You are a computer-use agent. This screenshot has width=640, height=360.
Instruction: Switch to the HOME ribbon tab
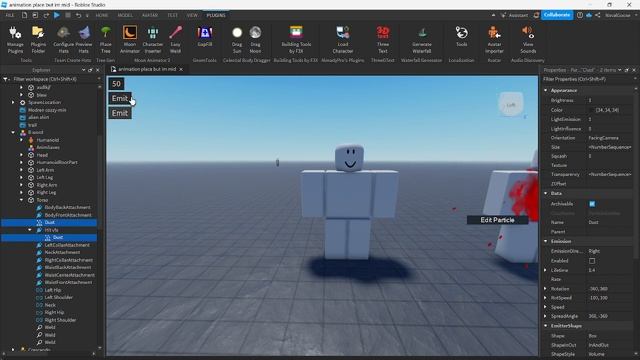click(x=102, y=15)
